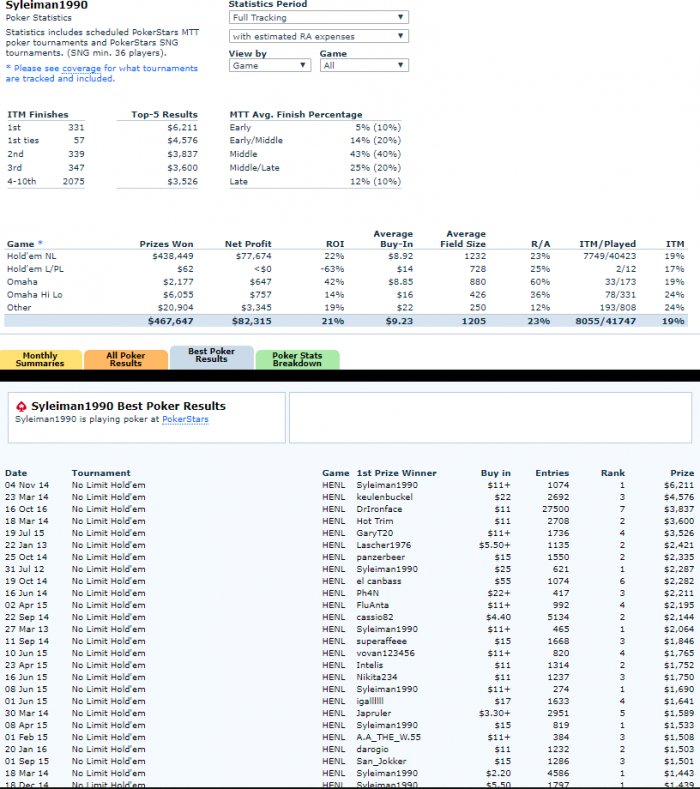The width and height of the screenshot is (700, 789).
Task: Click the blue asterisk next to Game header
Action: coord(40,244)
